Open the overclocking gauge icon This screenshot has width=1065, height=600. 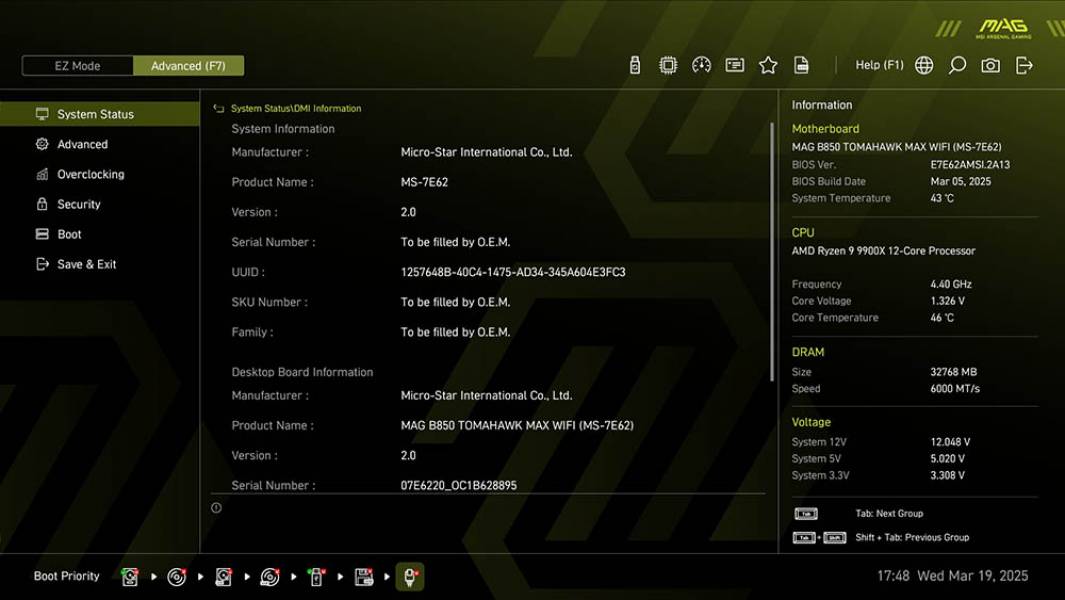click(x=701, y=65)
